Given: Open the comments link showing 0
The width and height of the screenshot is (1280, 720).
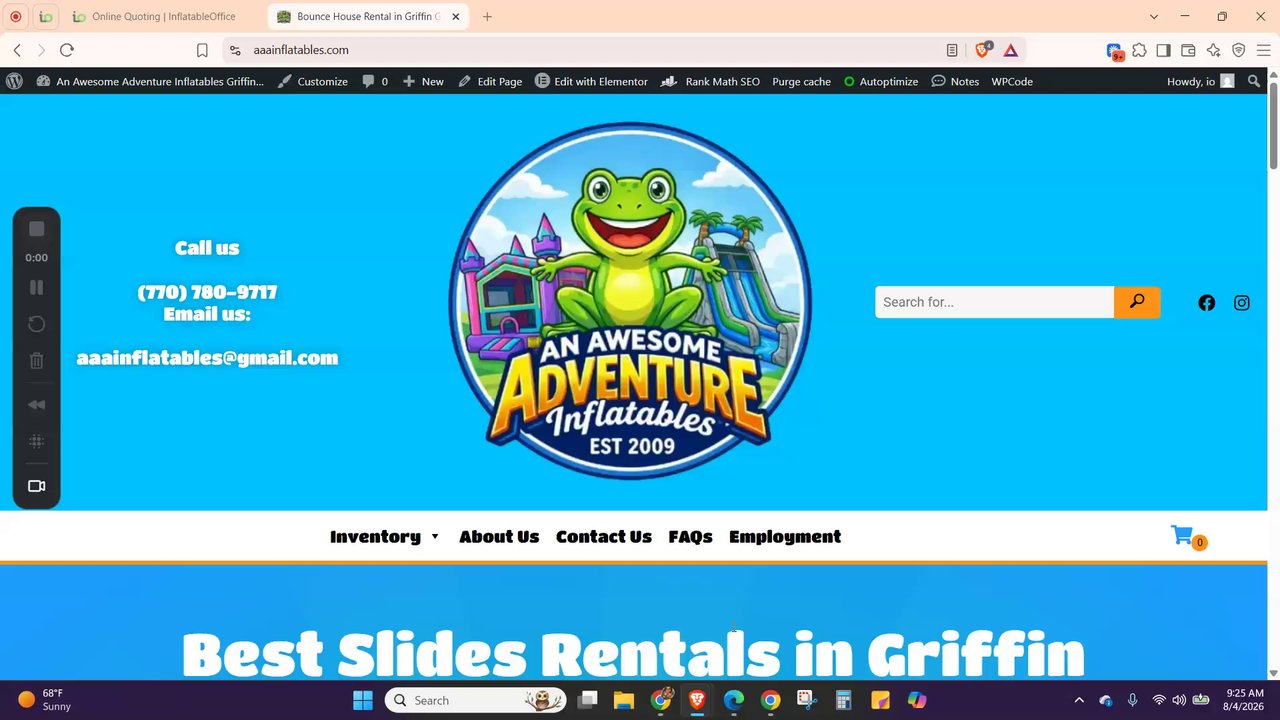Looking at the screenshot, I should coord(375,81).
